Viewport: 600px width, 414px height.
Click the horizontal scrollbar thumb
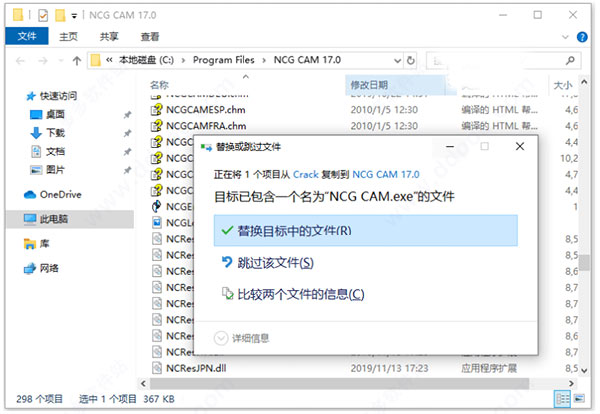pyautogui.click(x=339, y=383)
